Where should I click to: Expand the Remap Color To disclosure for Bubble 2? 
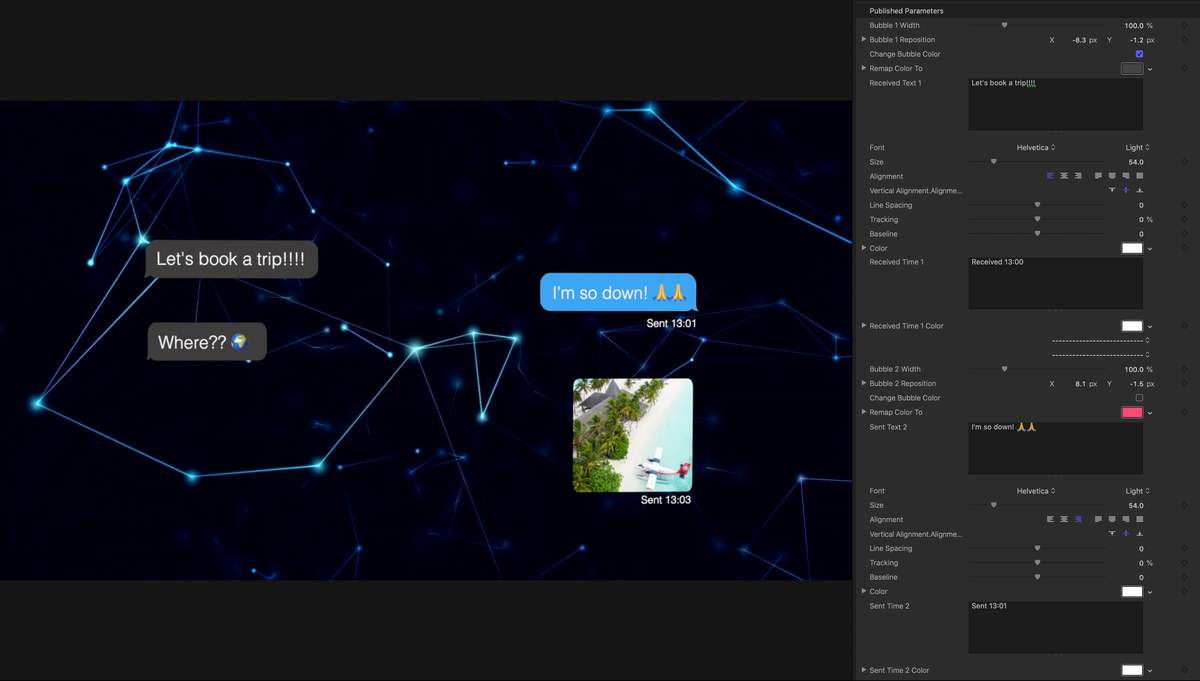coord(864,412)
